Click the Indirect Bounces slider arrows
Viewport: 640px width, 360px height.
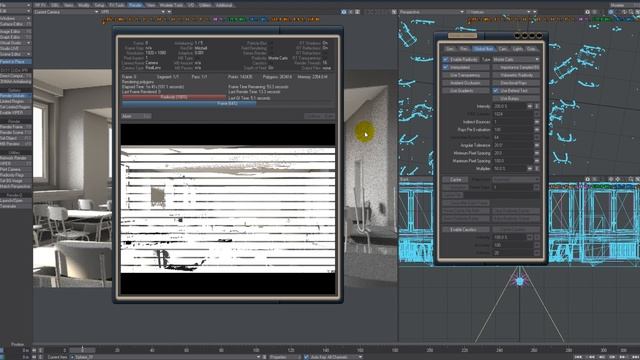tap(537, 122)
